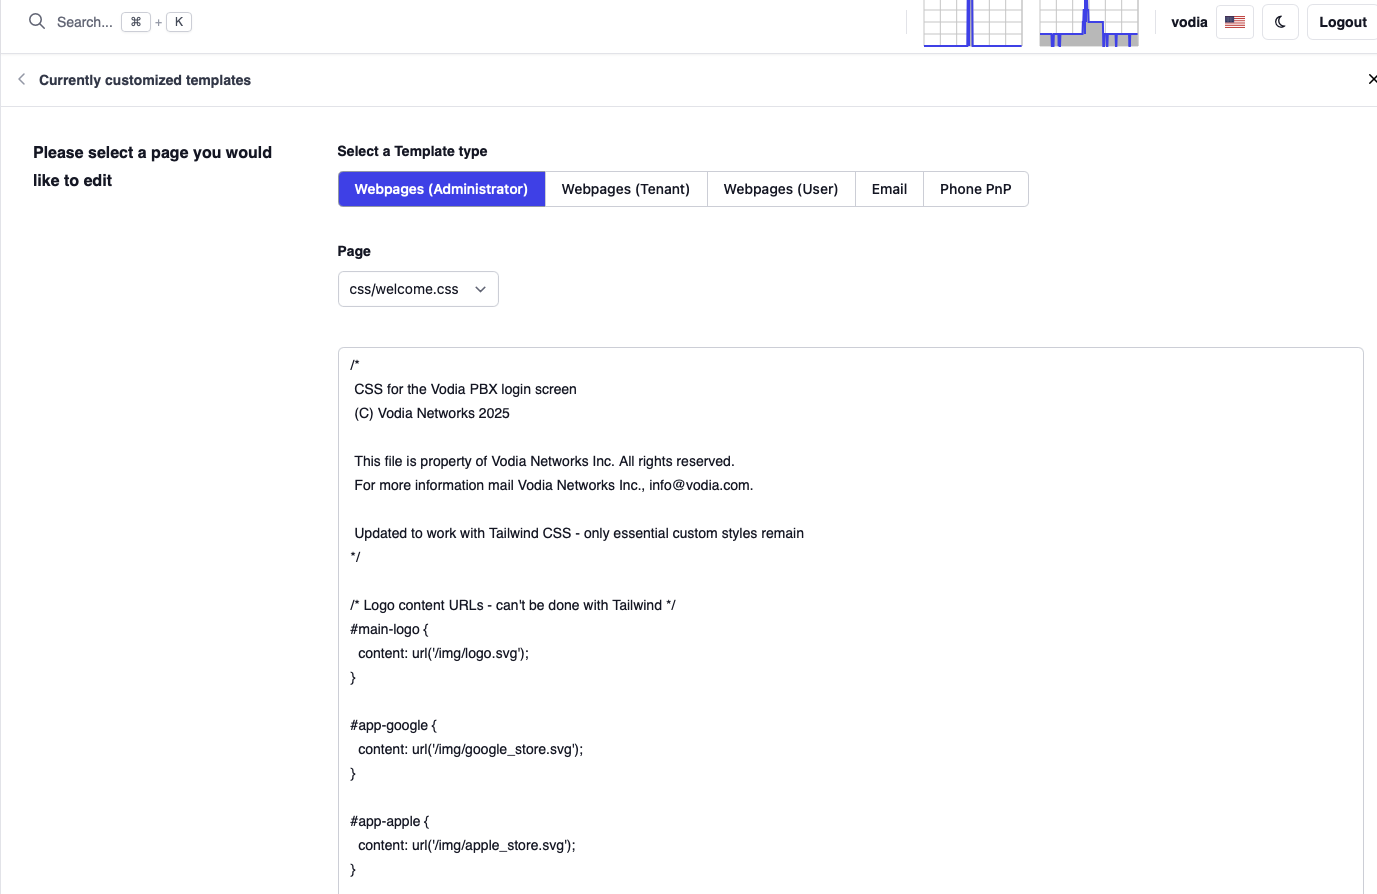Open Currently customized templates

coord(145,80)
